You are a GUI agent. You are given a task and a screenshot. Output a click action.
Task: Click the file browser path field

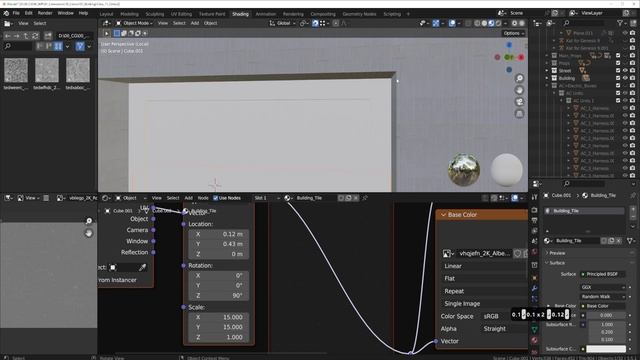[x=74, y=36]
